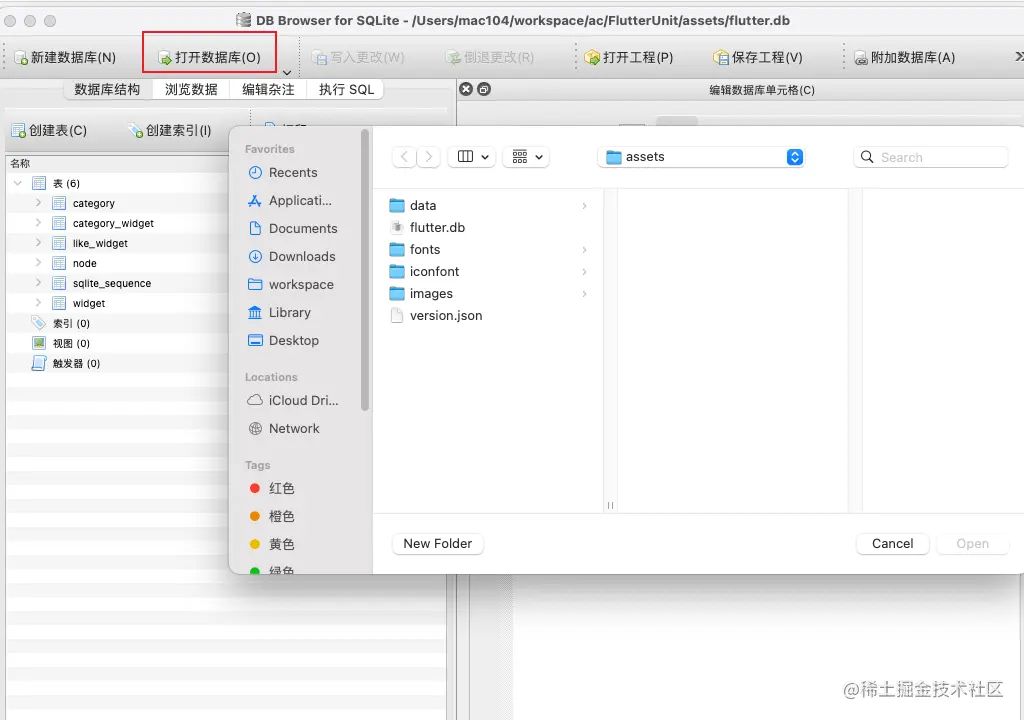Click the Search field in file dialog
The height and width of the screenshot is (720, 1024).
930,157
